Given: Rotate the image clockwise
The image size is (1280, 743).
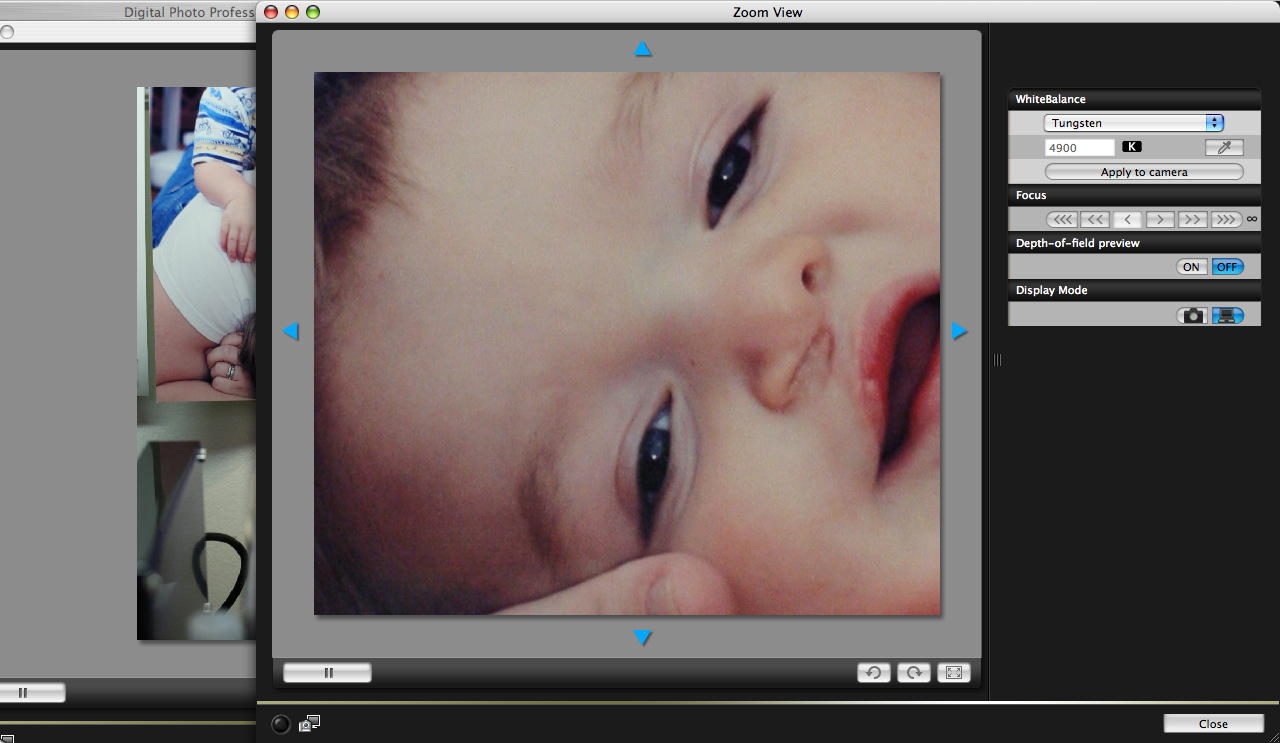Looking at the screenshot, I should [913, 673].
